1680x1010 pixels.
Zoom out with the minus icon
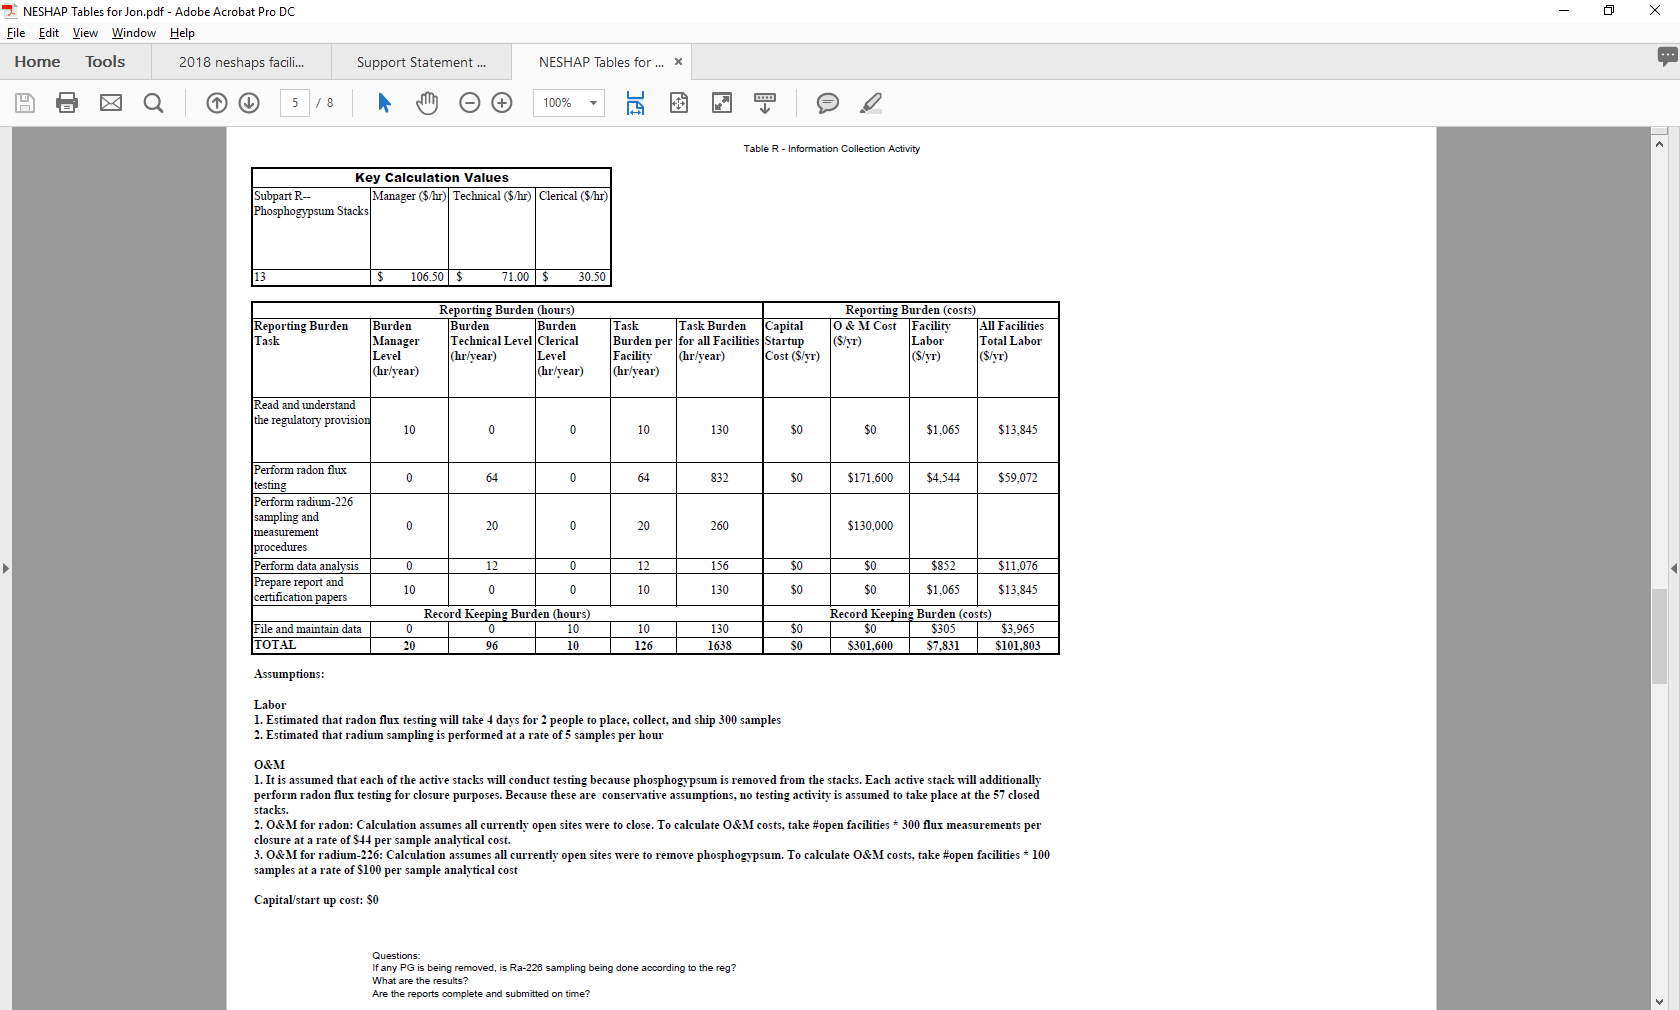point(470,103)
